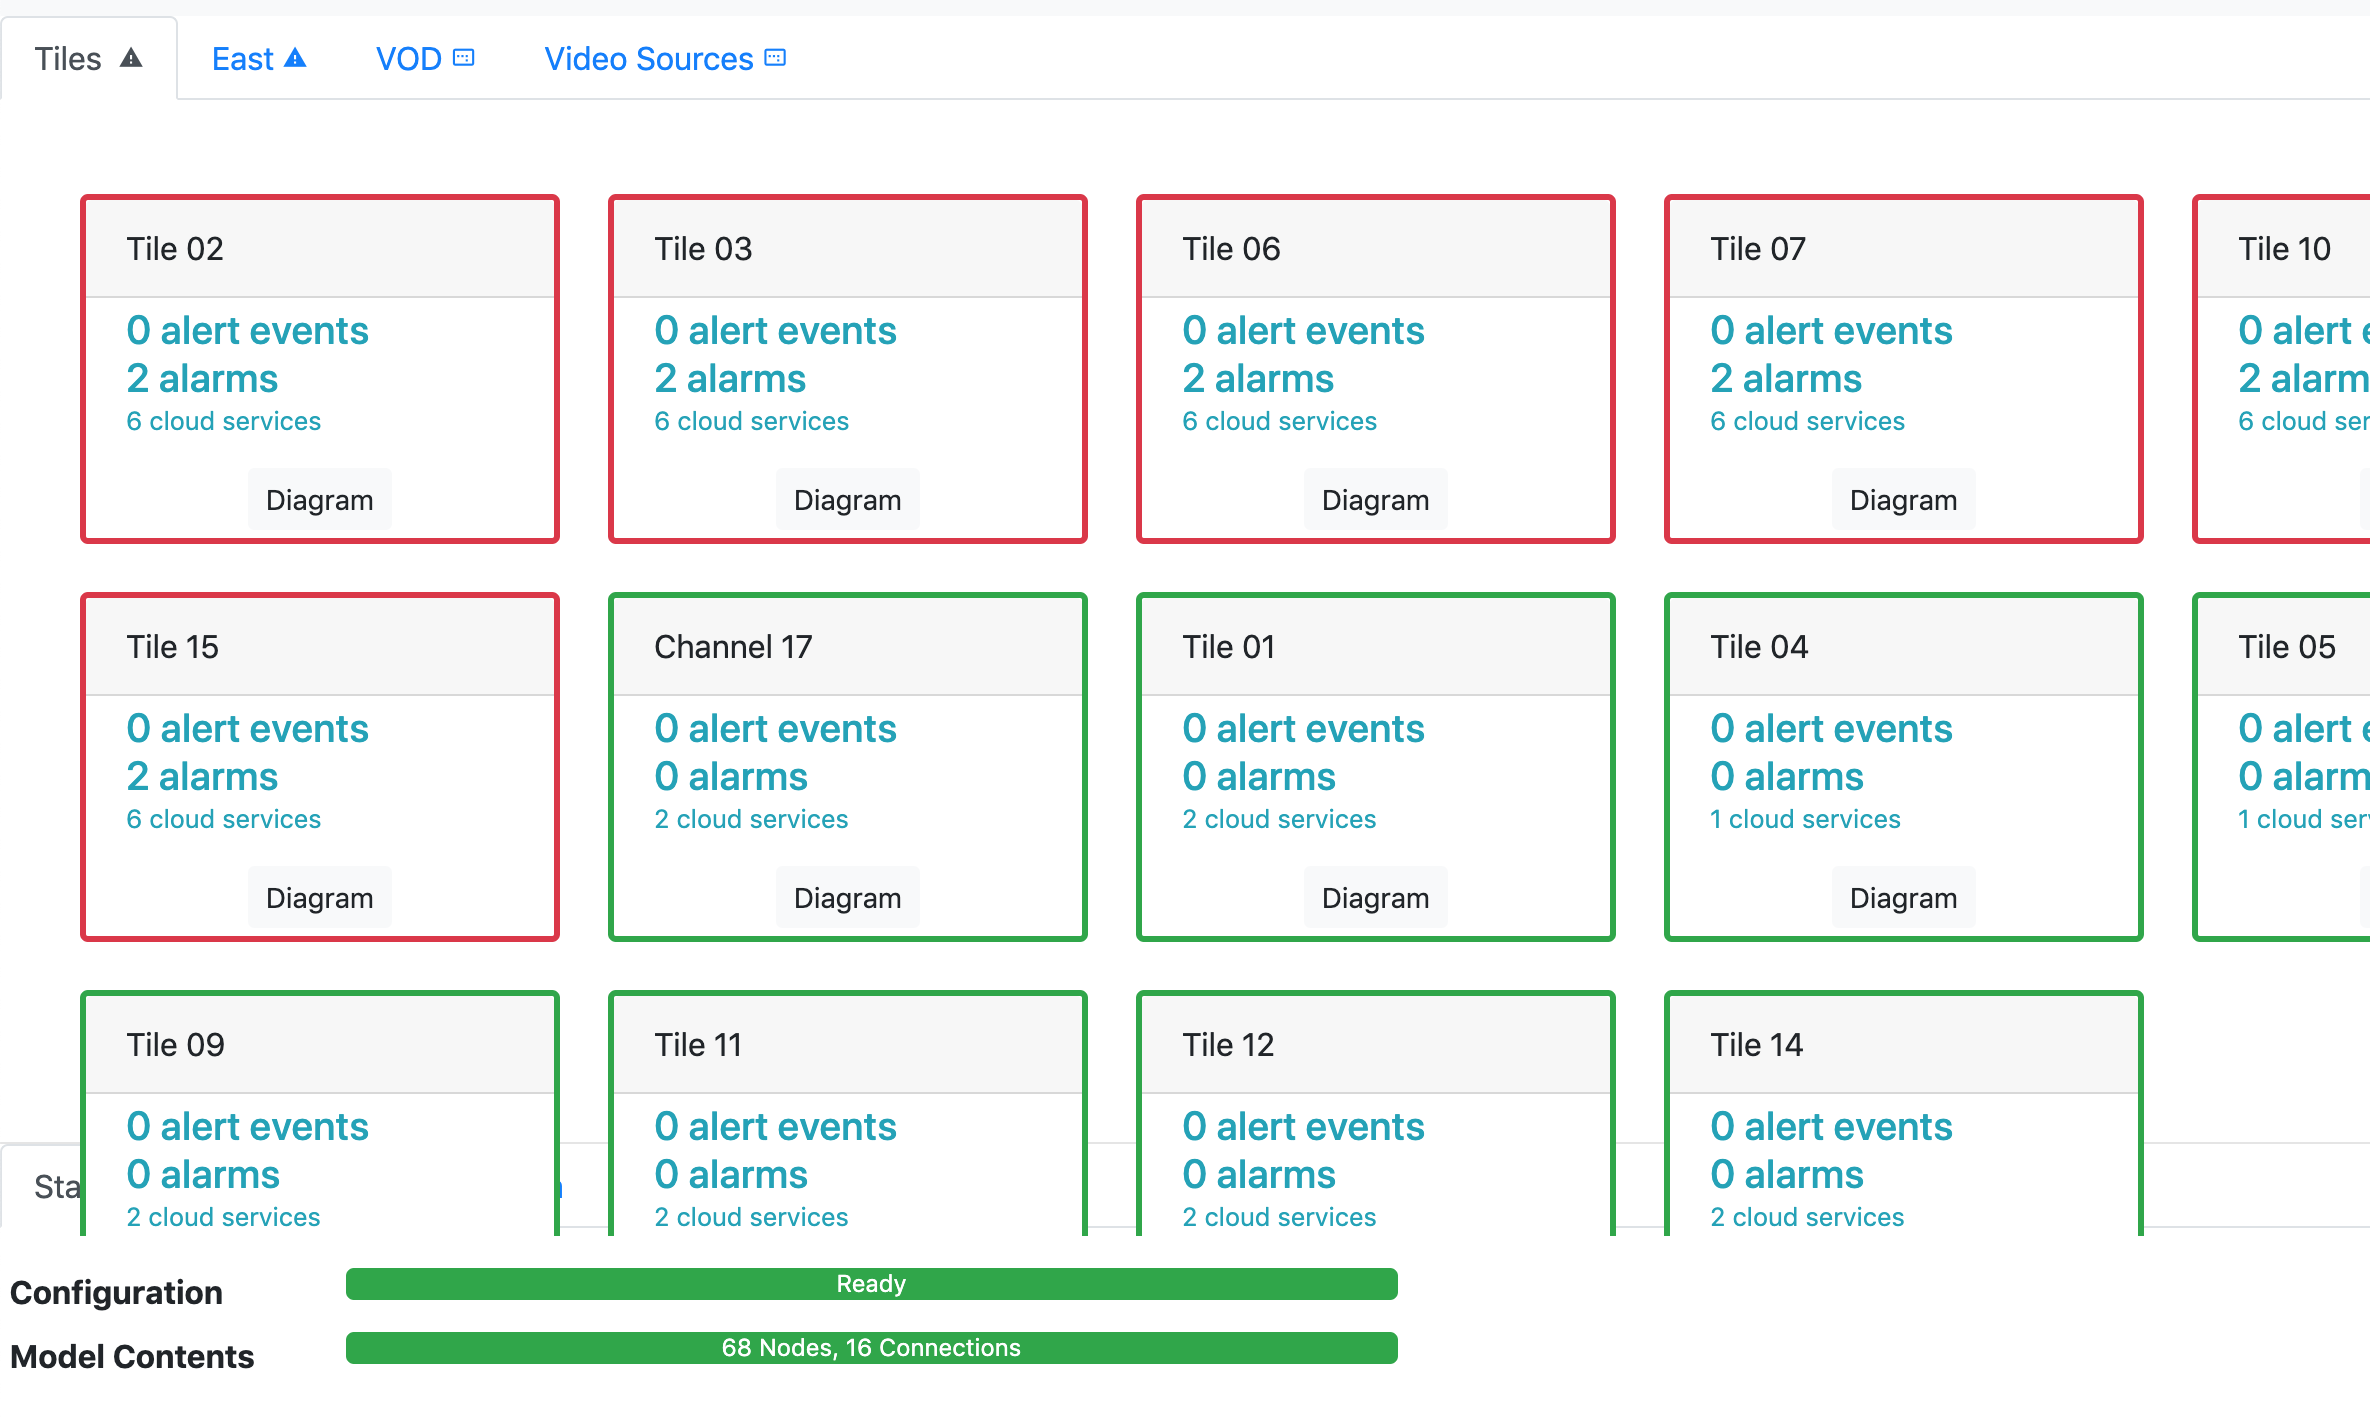Open the Diagram for Tile 02
Screen dimensions: 2370x1418
319,499
